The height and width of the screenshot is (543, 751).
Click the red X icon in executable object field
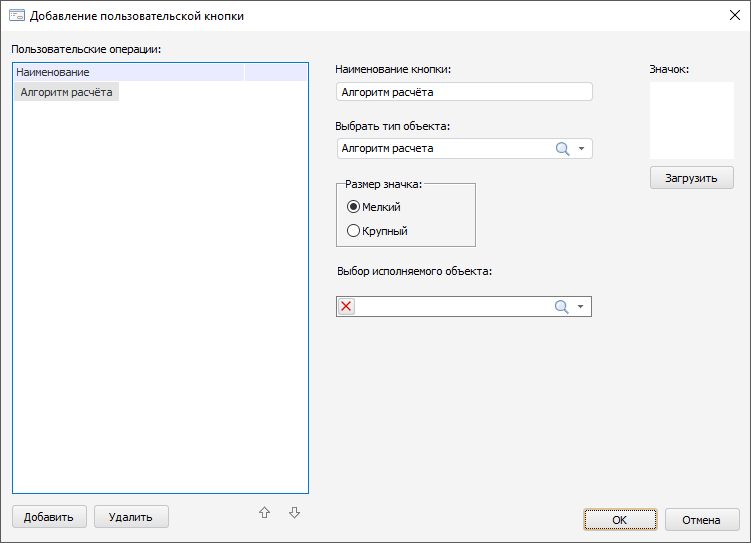[x=347, y=307]
